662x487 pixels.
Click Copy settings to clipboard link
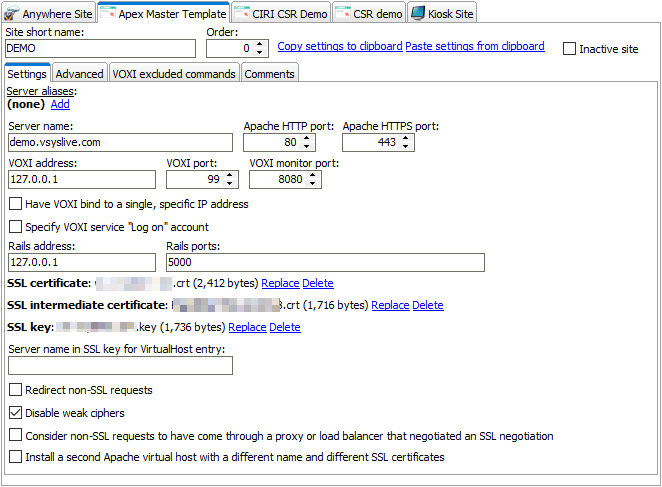pos(339,47)
